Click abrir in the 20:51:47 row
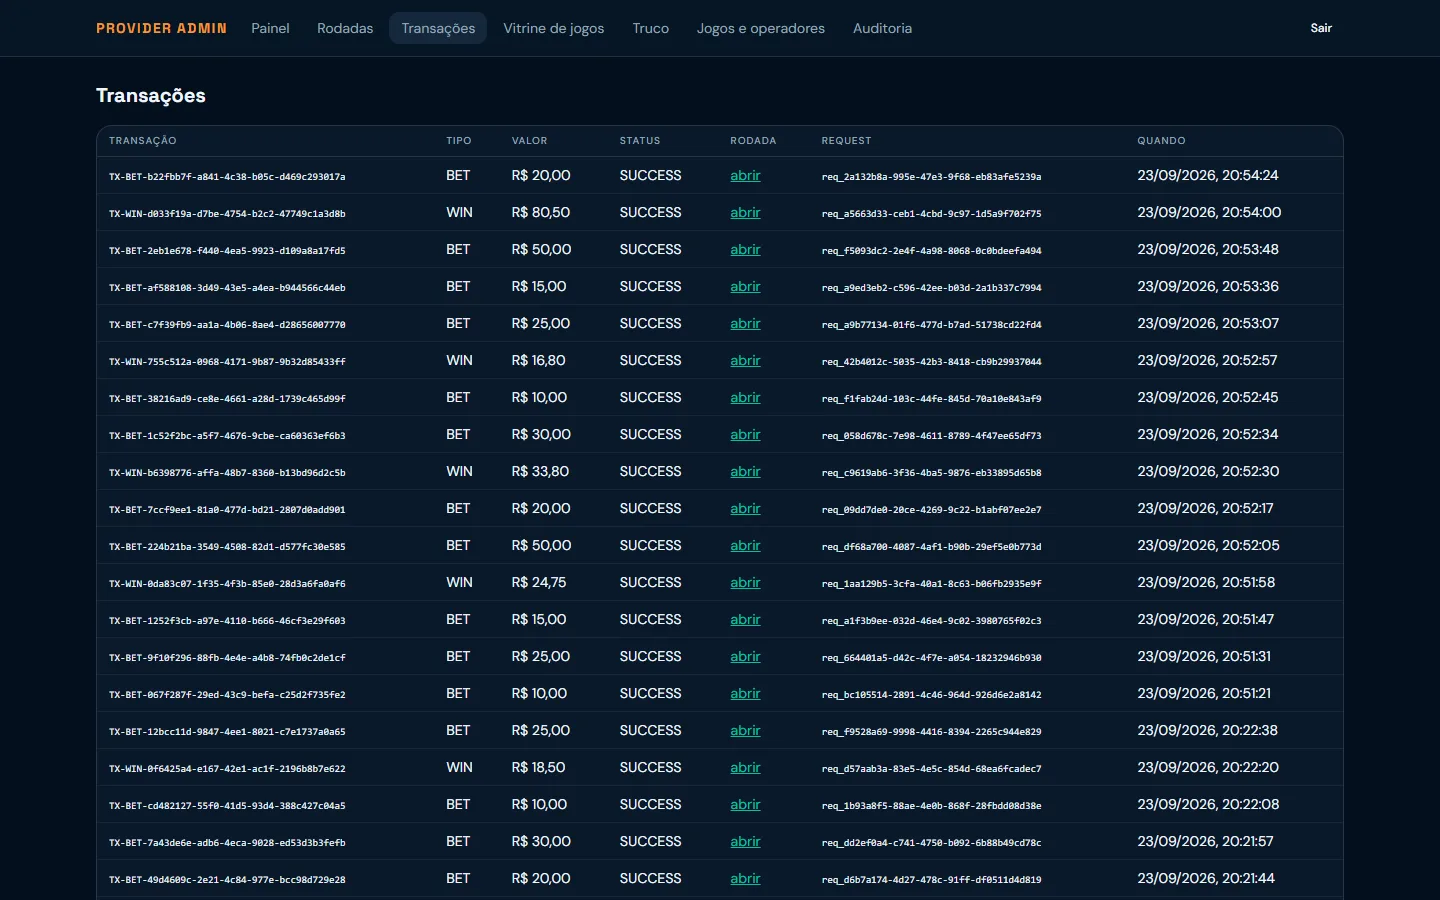The height and width of the screenshot is (900, 1440). [x=745, y=619]
